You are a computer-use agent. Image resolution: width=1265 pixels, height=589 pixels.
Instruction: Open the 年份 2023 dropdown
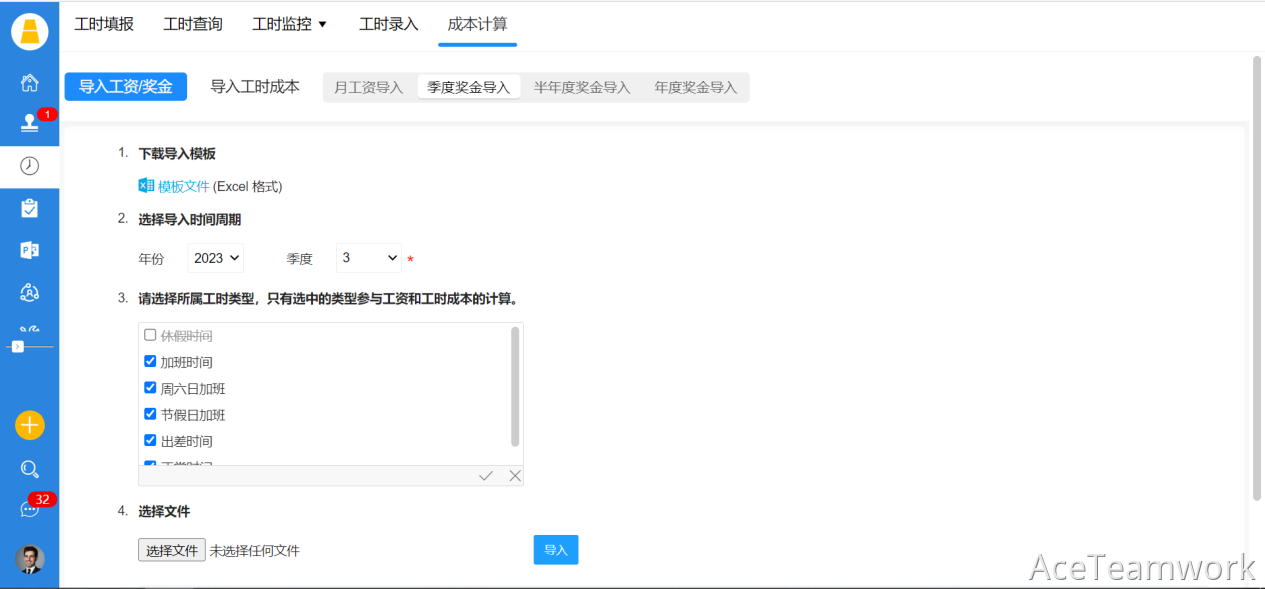(216, 258)
